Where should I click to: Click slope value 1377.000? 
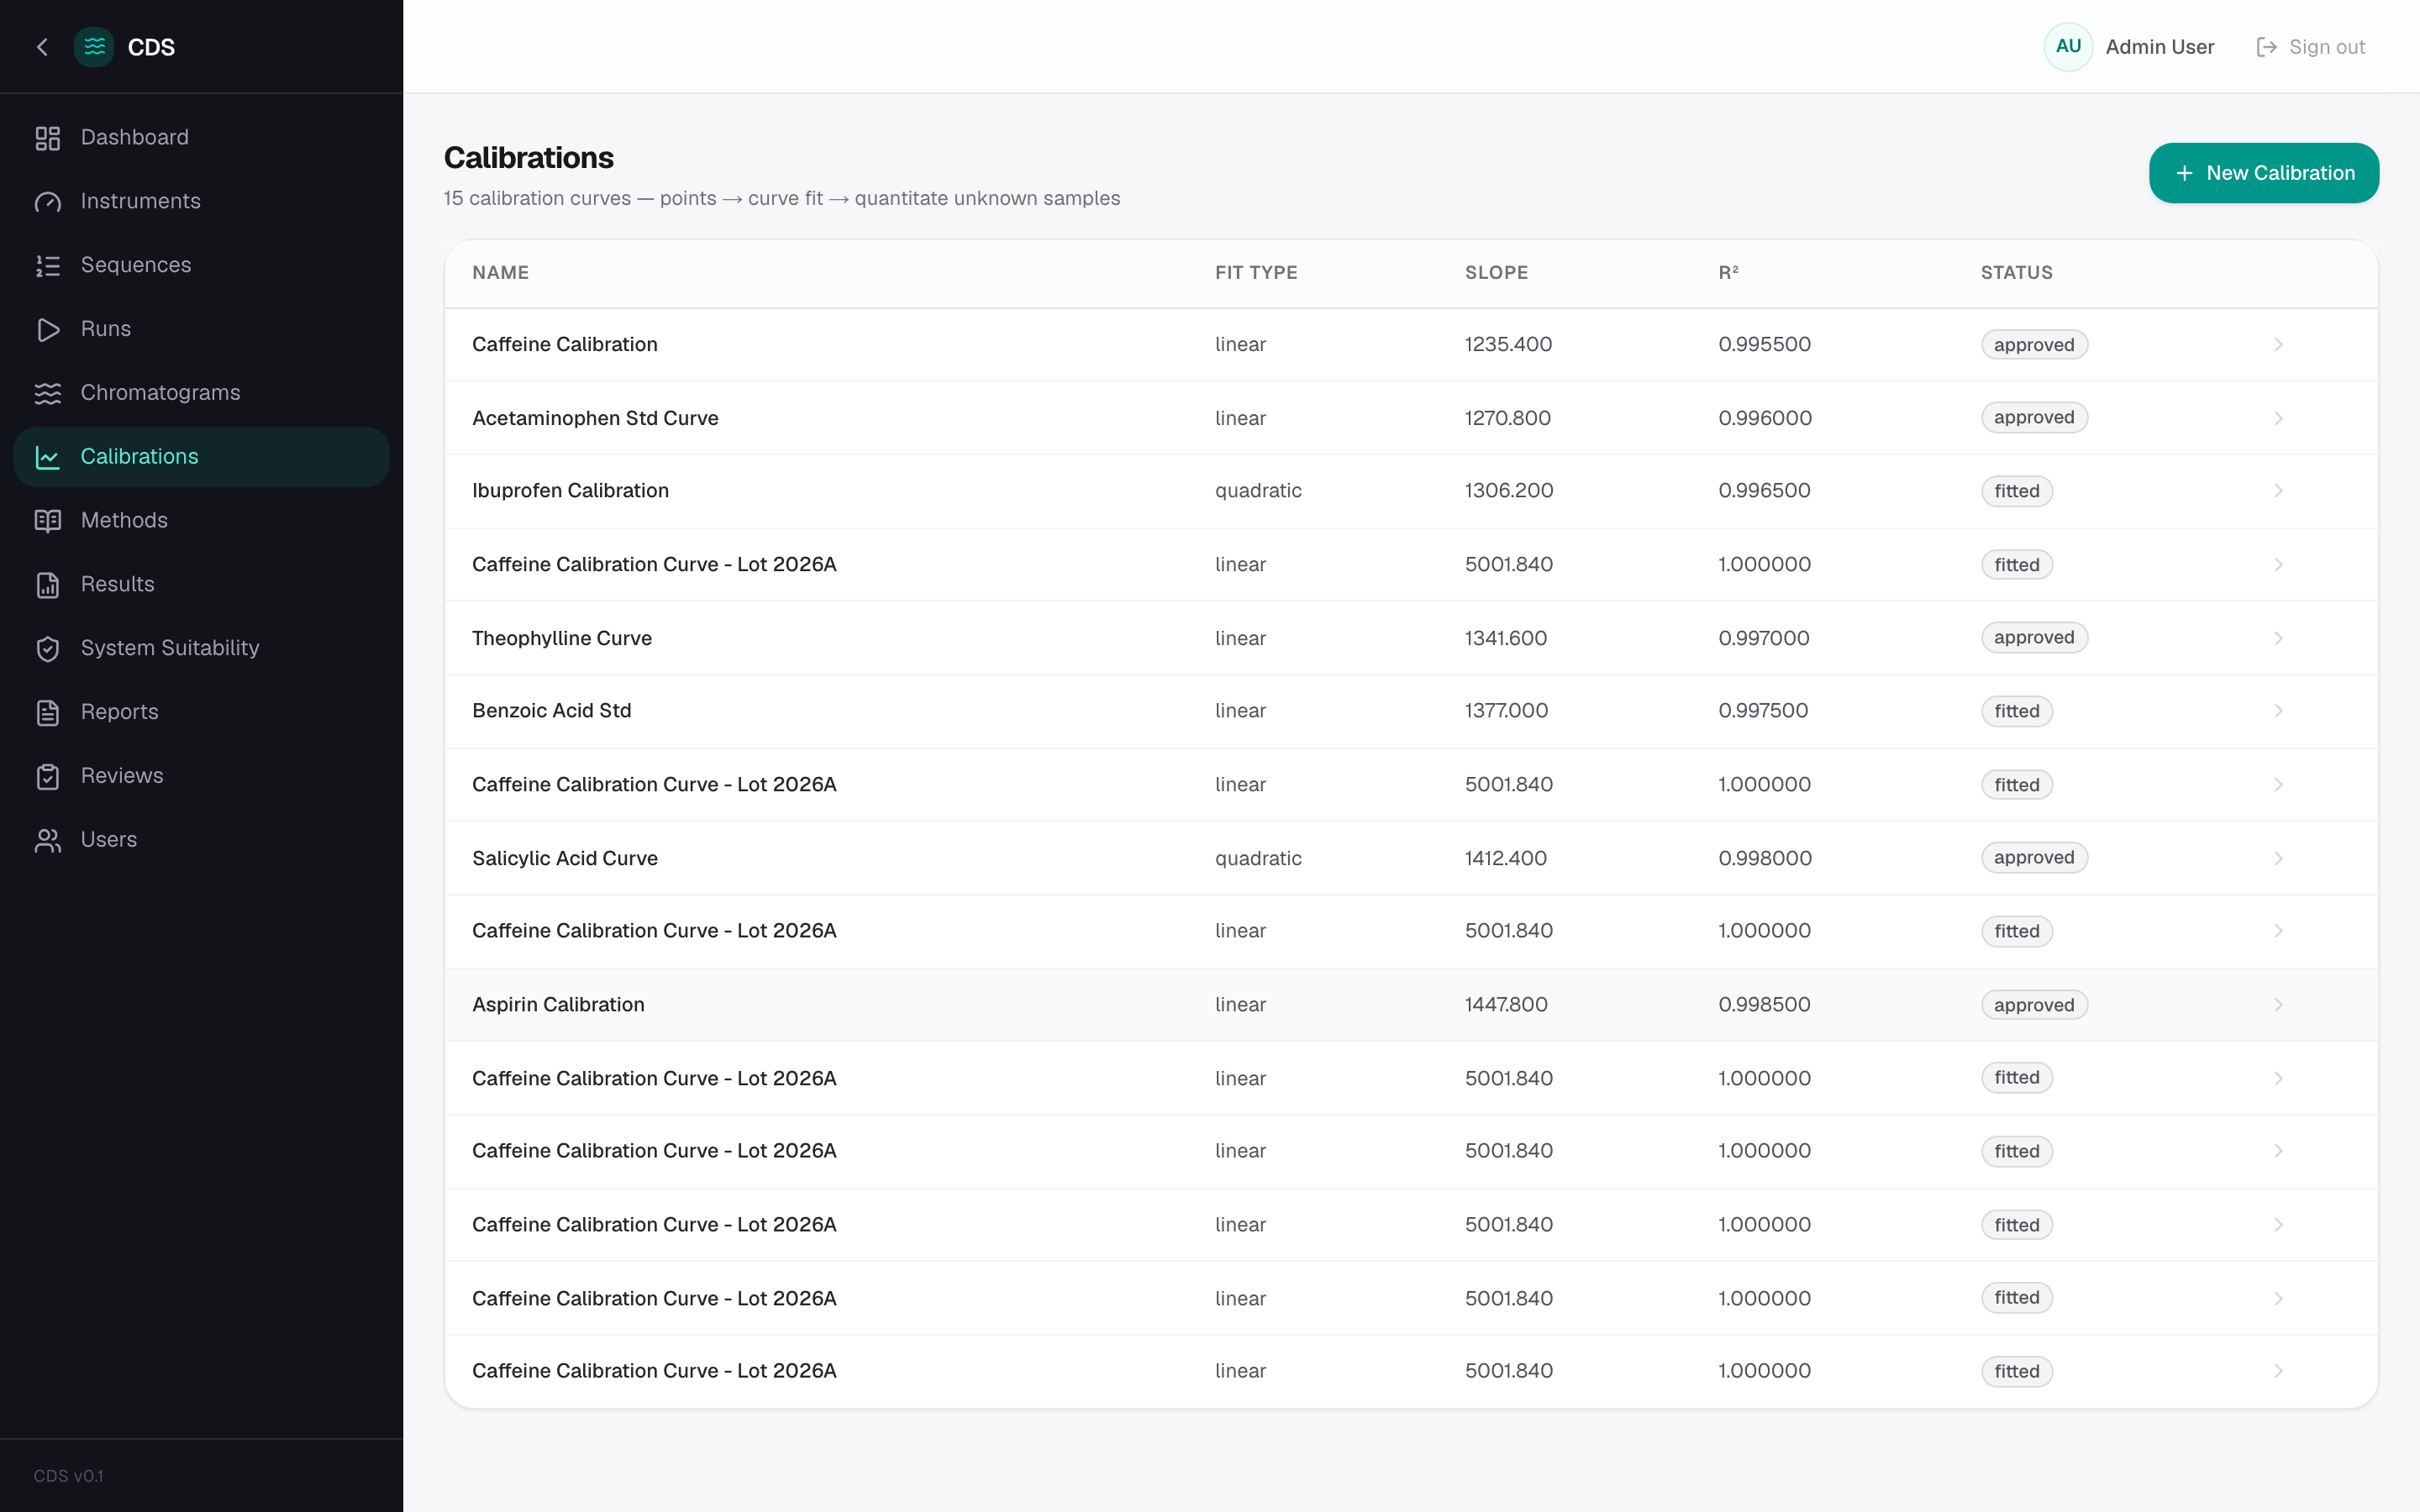click(x=1506, y=711)
